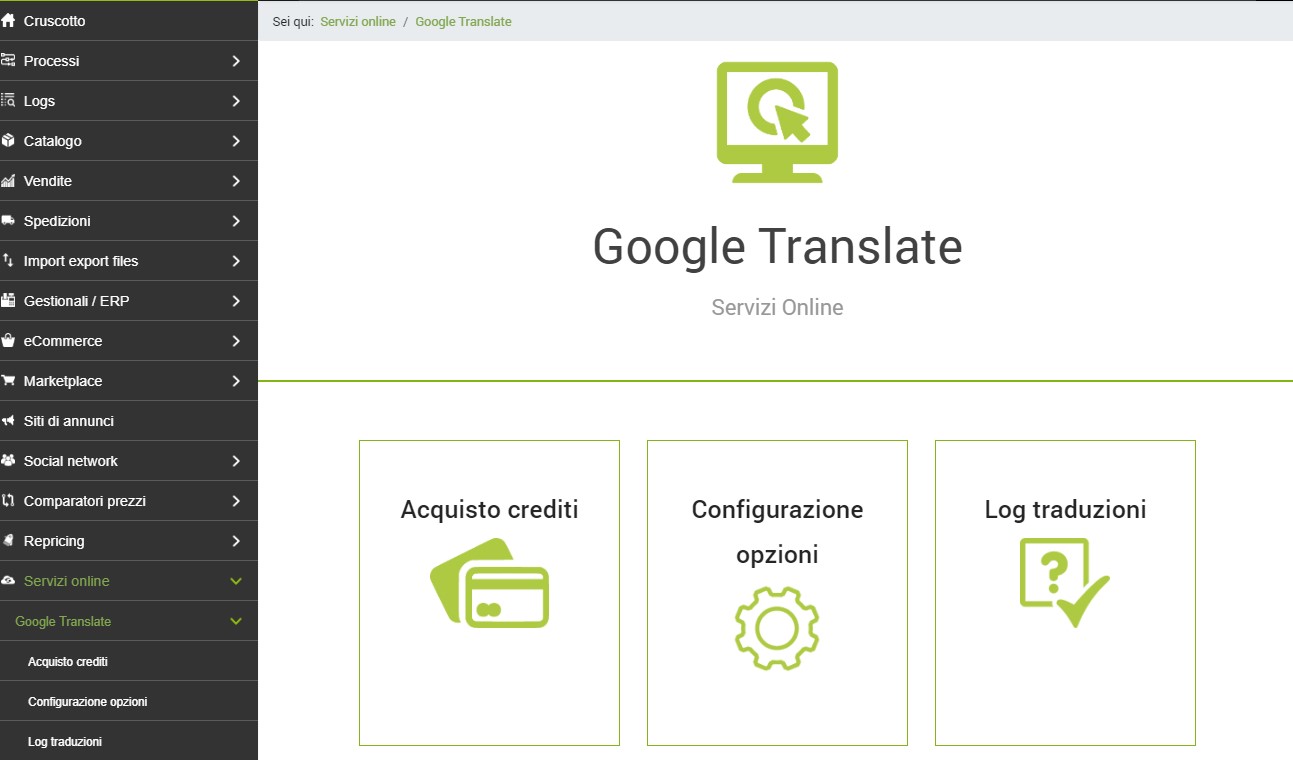Viewport: 1293px width, 760px height.
Task: Click the large Google Translate monitor icon
Action: (777, 122)
